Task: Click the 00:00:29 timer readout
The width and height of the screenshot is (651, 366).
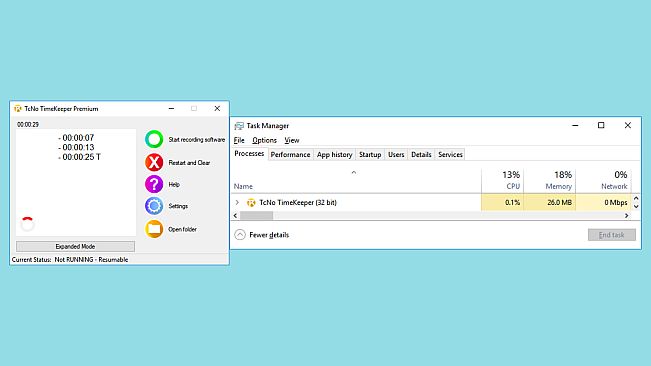Action: pos(28,124)
